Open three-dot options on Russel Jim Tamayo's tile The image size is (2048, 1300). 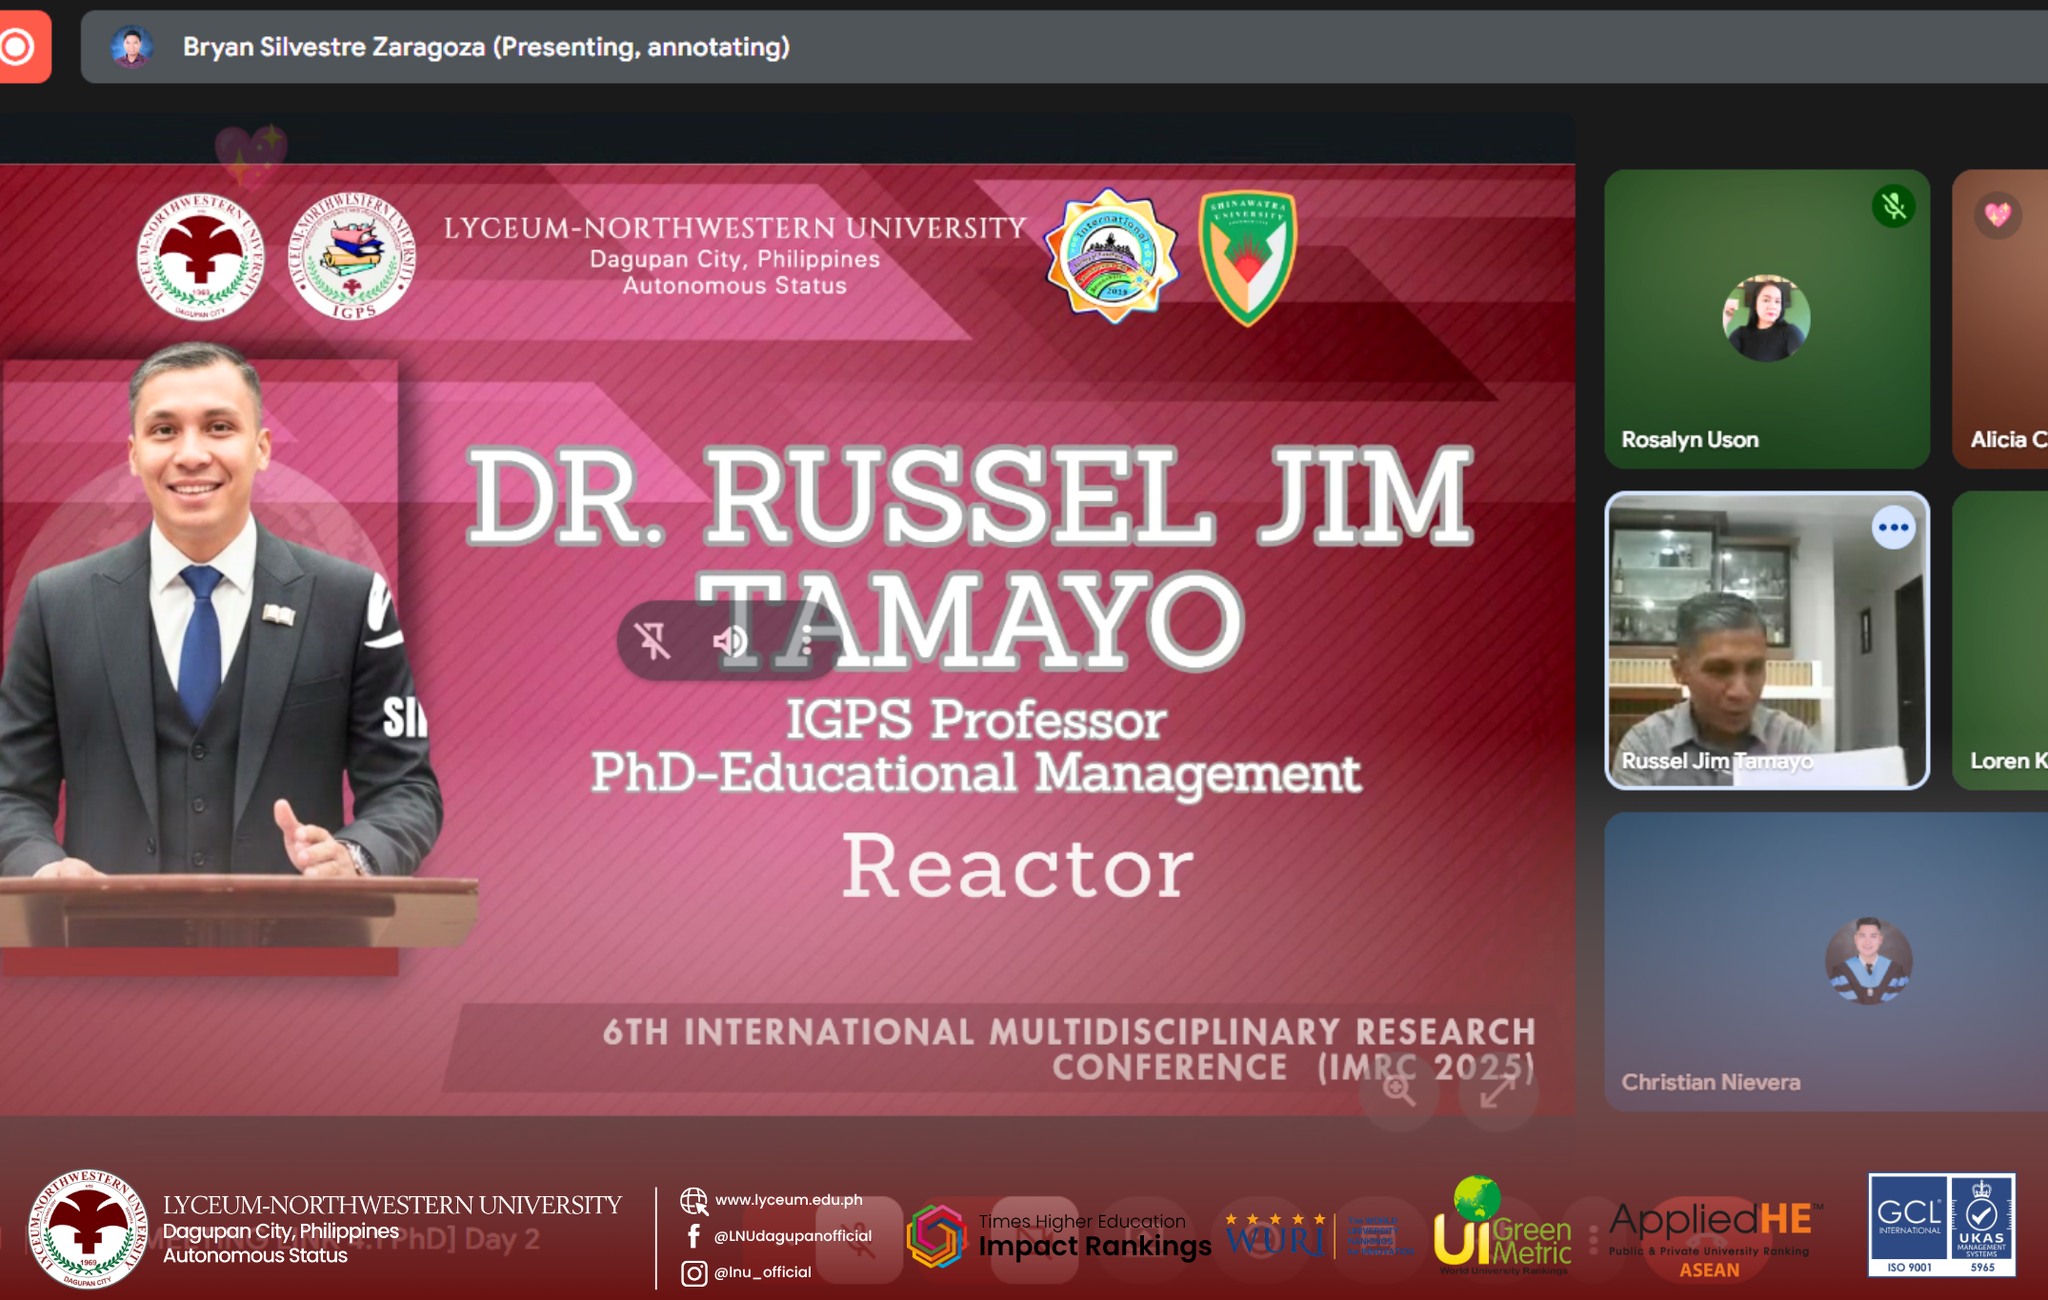(1892, 528)
